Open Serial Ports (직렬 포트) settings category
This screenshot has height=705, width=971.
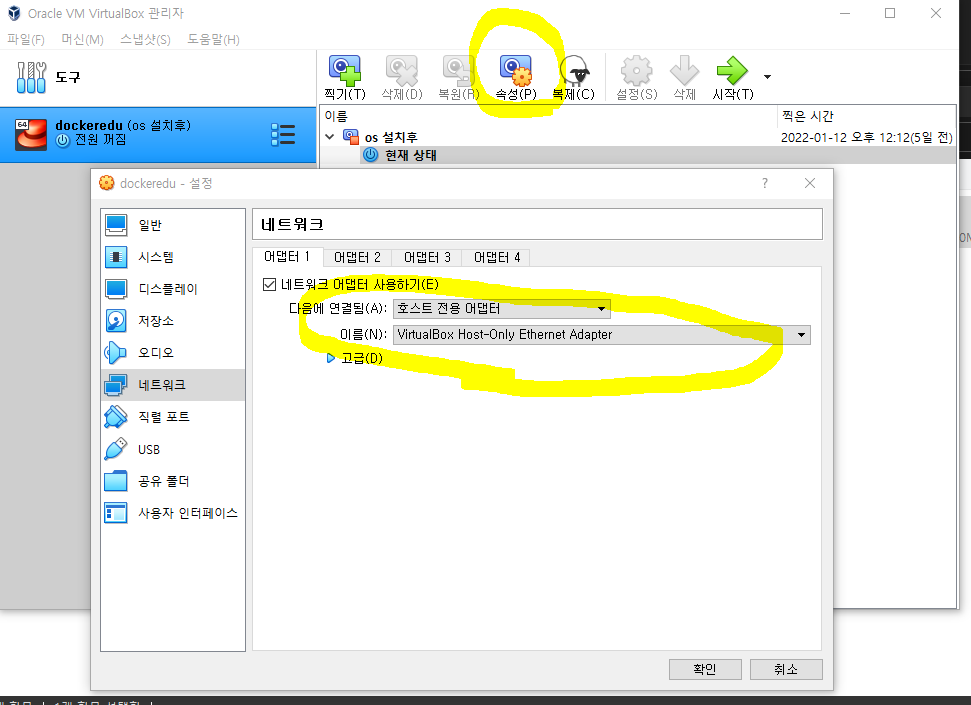point(173,417)
